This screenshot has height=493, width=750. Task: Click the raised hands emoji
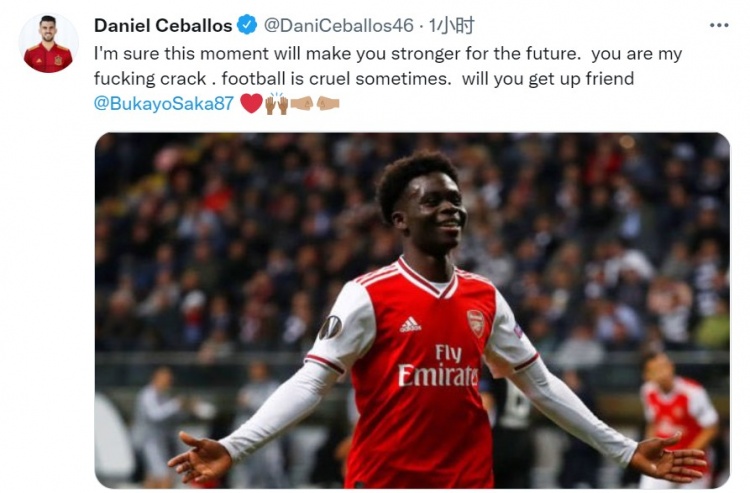(276, 103)
